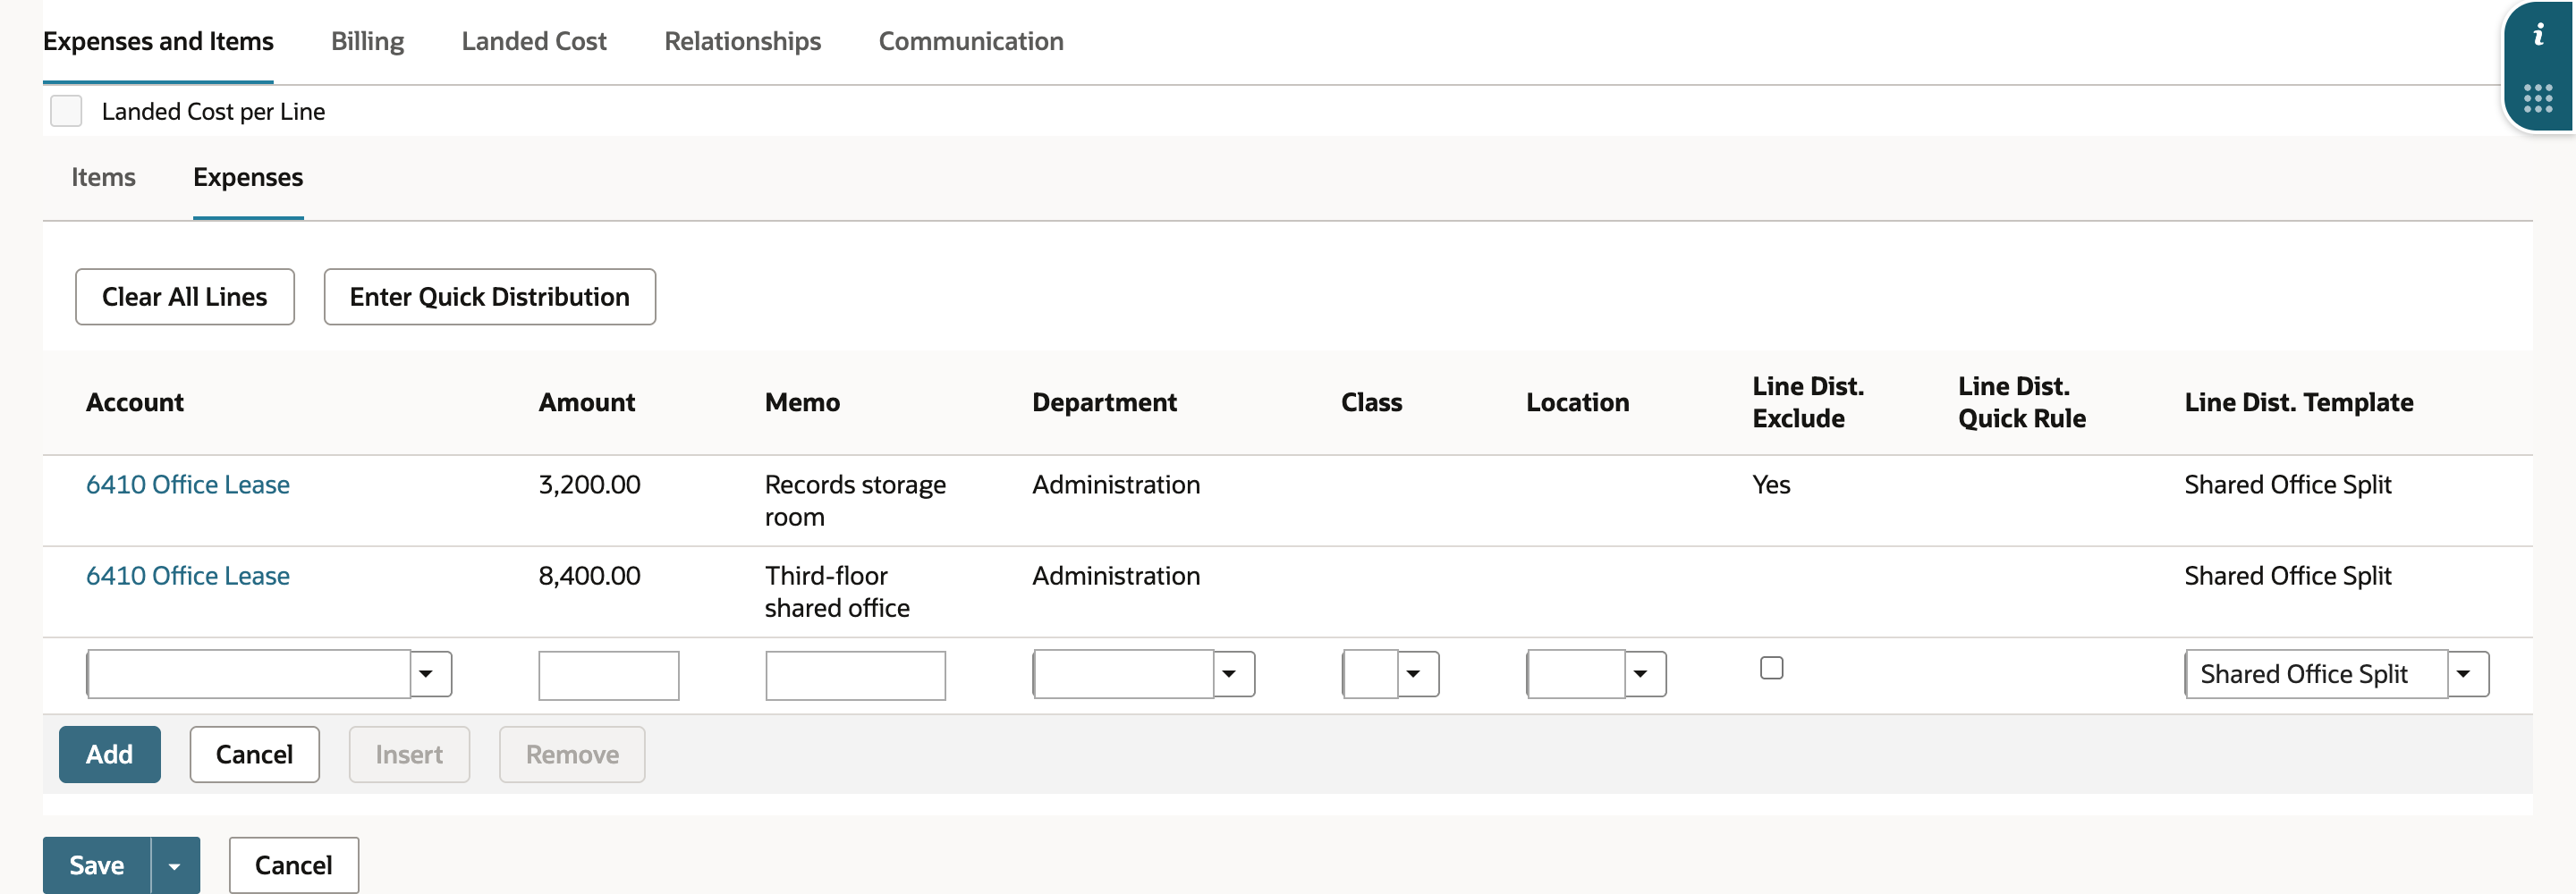Open the Save button dropdown arrow
Screen dimensions: 2576x894
(x=175, y=865)
